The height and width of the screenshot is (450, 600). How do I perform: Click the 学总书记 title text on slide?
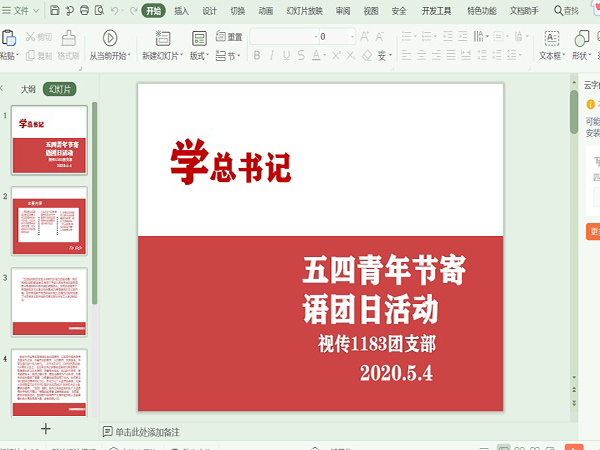click(231, 162)
